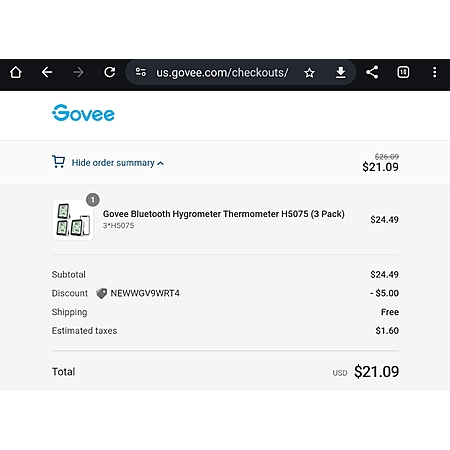
Task: Click the shopping cart icon
Action: point(58,162)
